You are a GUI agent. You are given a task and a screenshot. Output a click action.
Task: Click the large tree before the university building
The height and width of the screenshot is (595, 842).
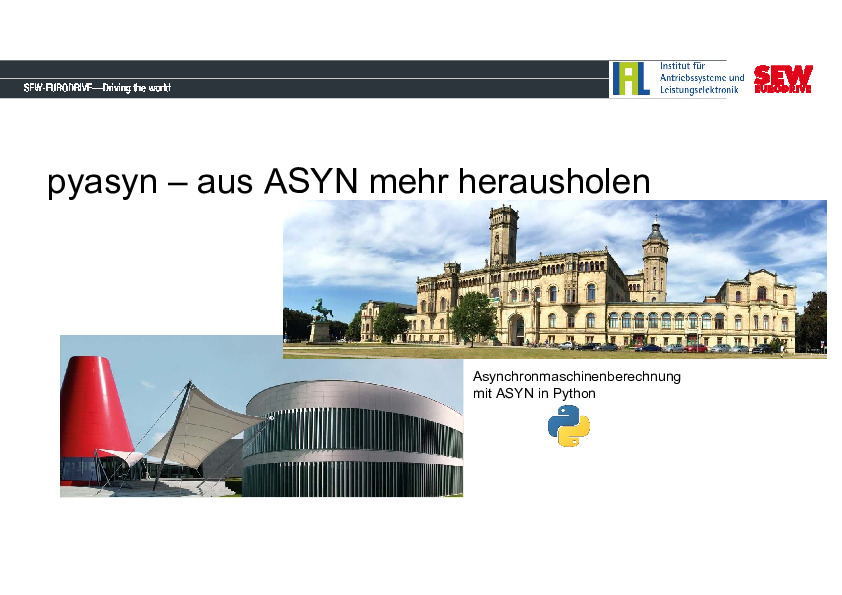(472, 318)
